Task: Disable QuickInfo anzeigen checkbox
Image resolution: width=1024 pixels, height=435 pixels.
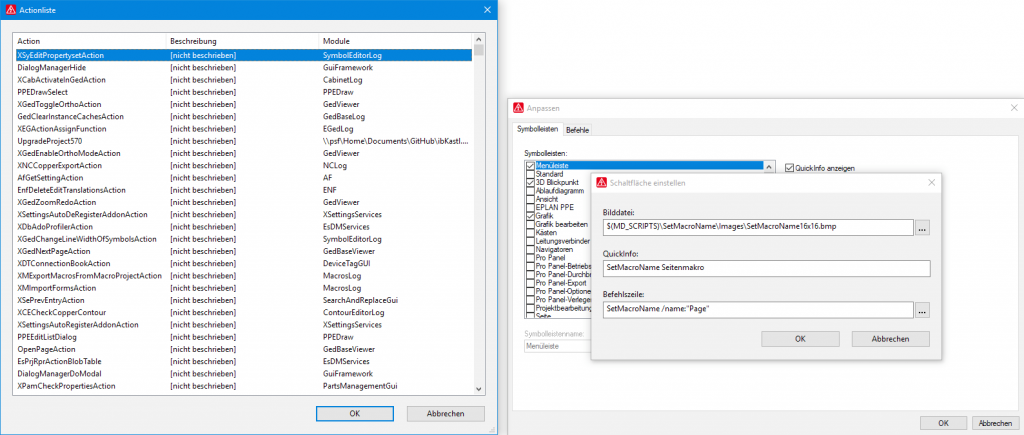Action: pos(789,168)
